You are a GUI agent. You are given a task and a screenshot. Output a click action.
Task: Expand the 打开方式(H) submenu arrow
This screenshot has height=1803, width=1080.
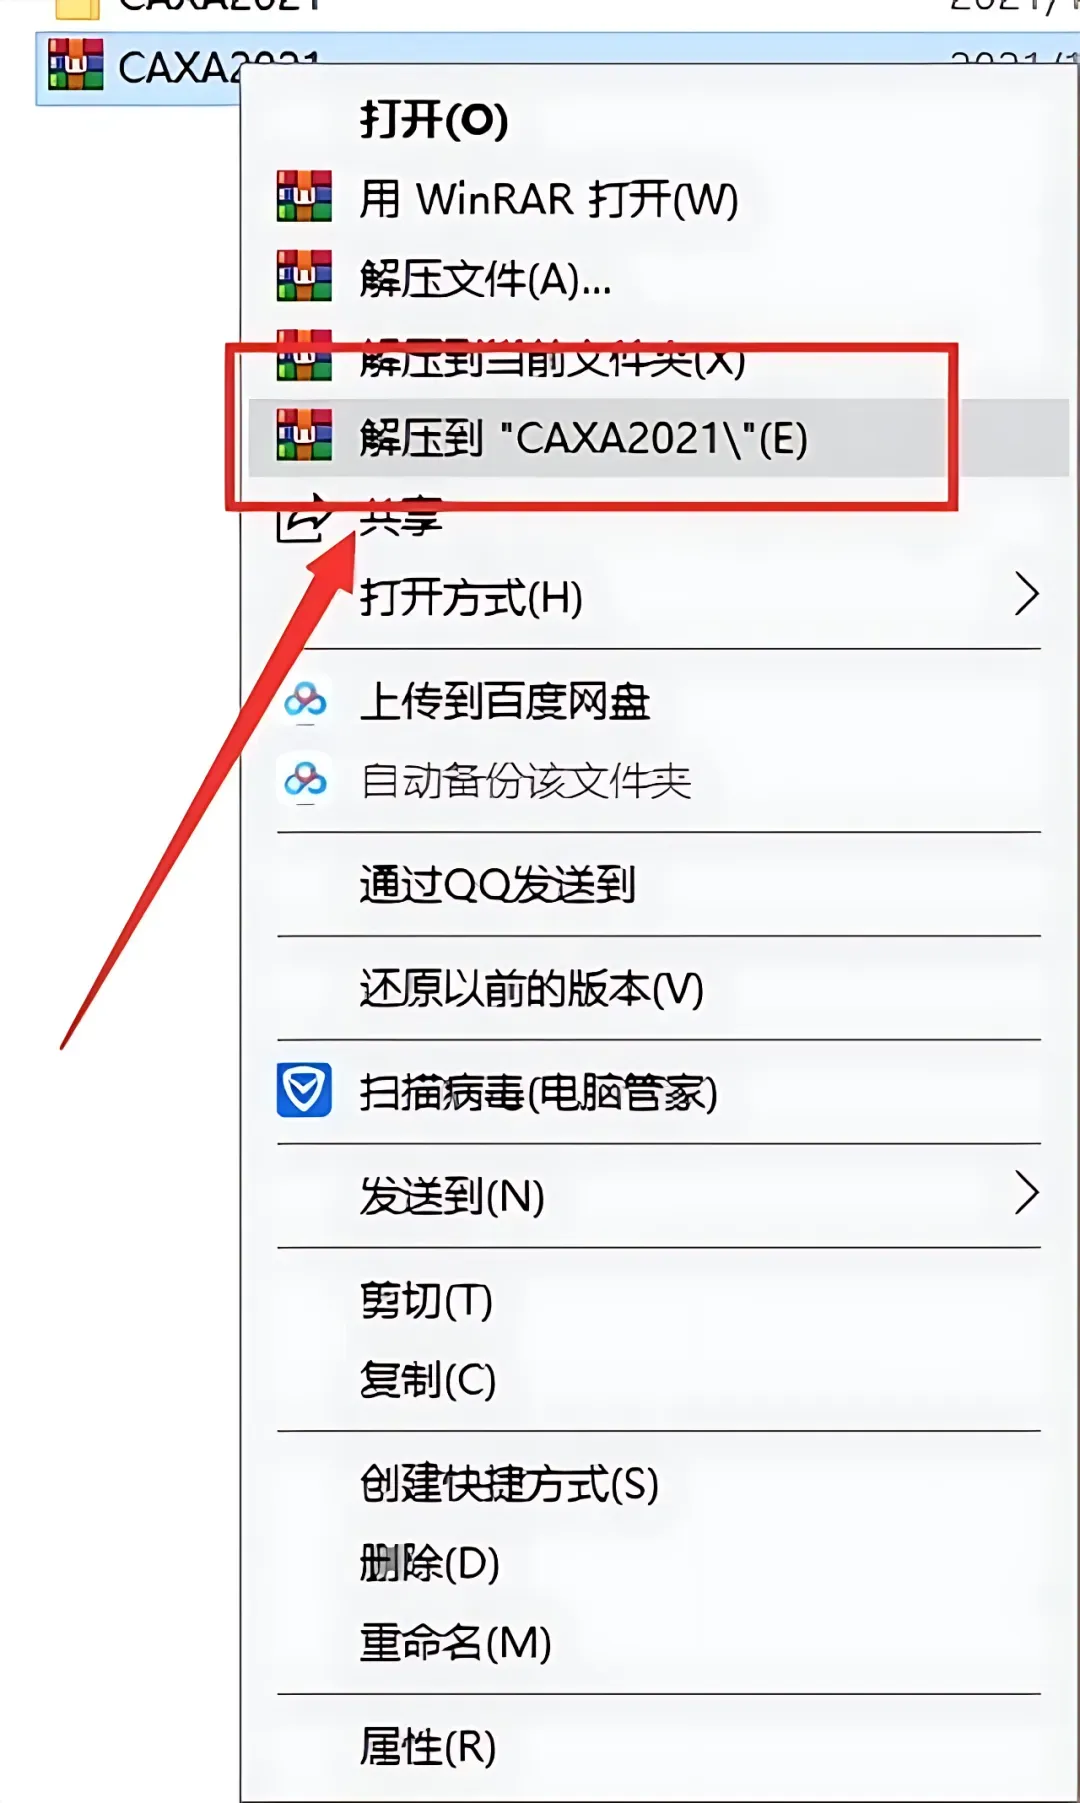click(1026, 594)
